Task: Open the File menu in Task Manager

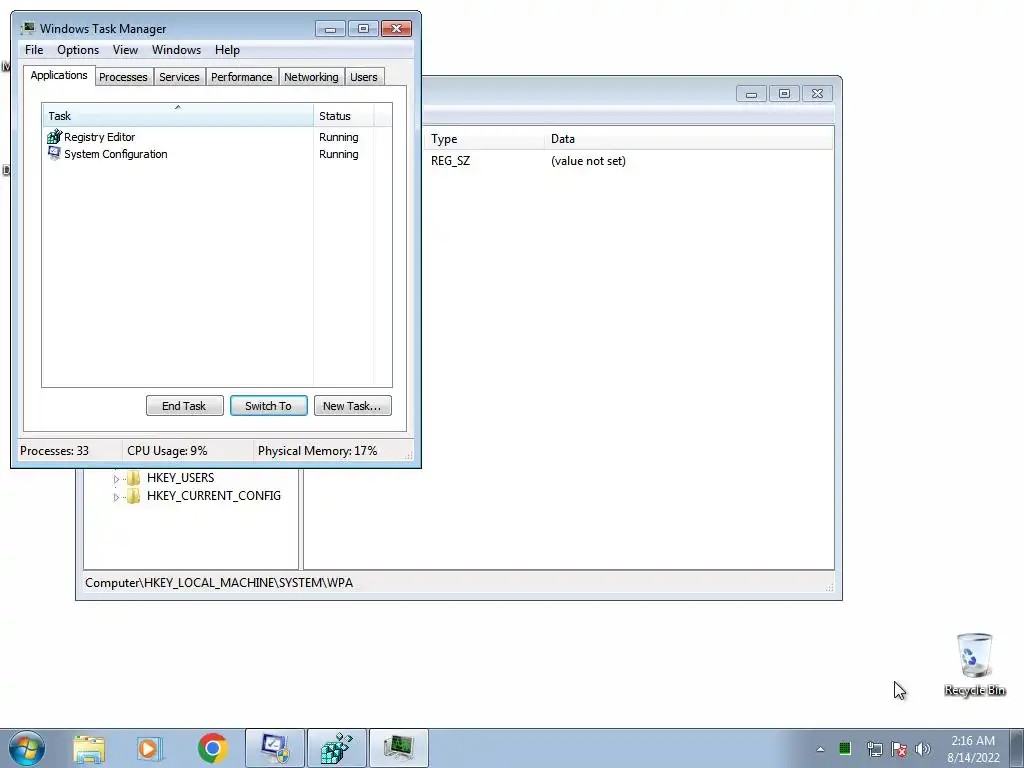Action: click(x=34, y=50)
